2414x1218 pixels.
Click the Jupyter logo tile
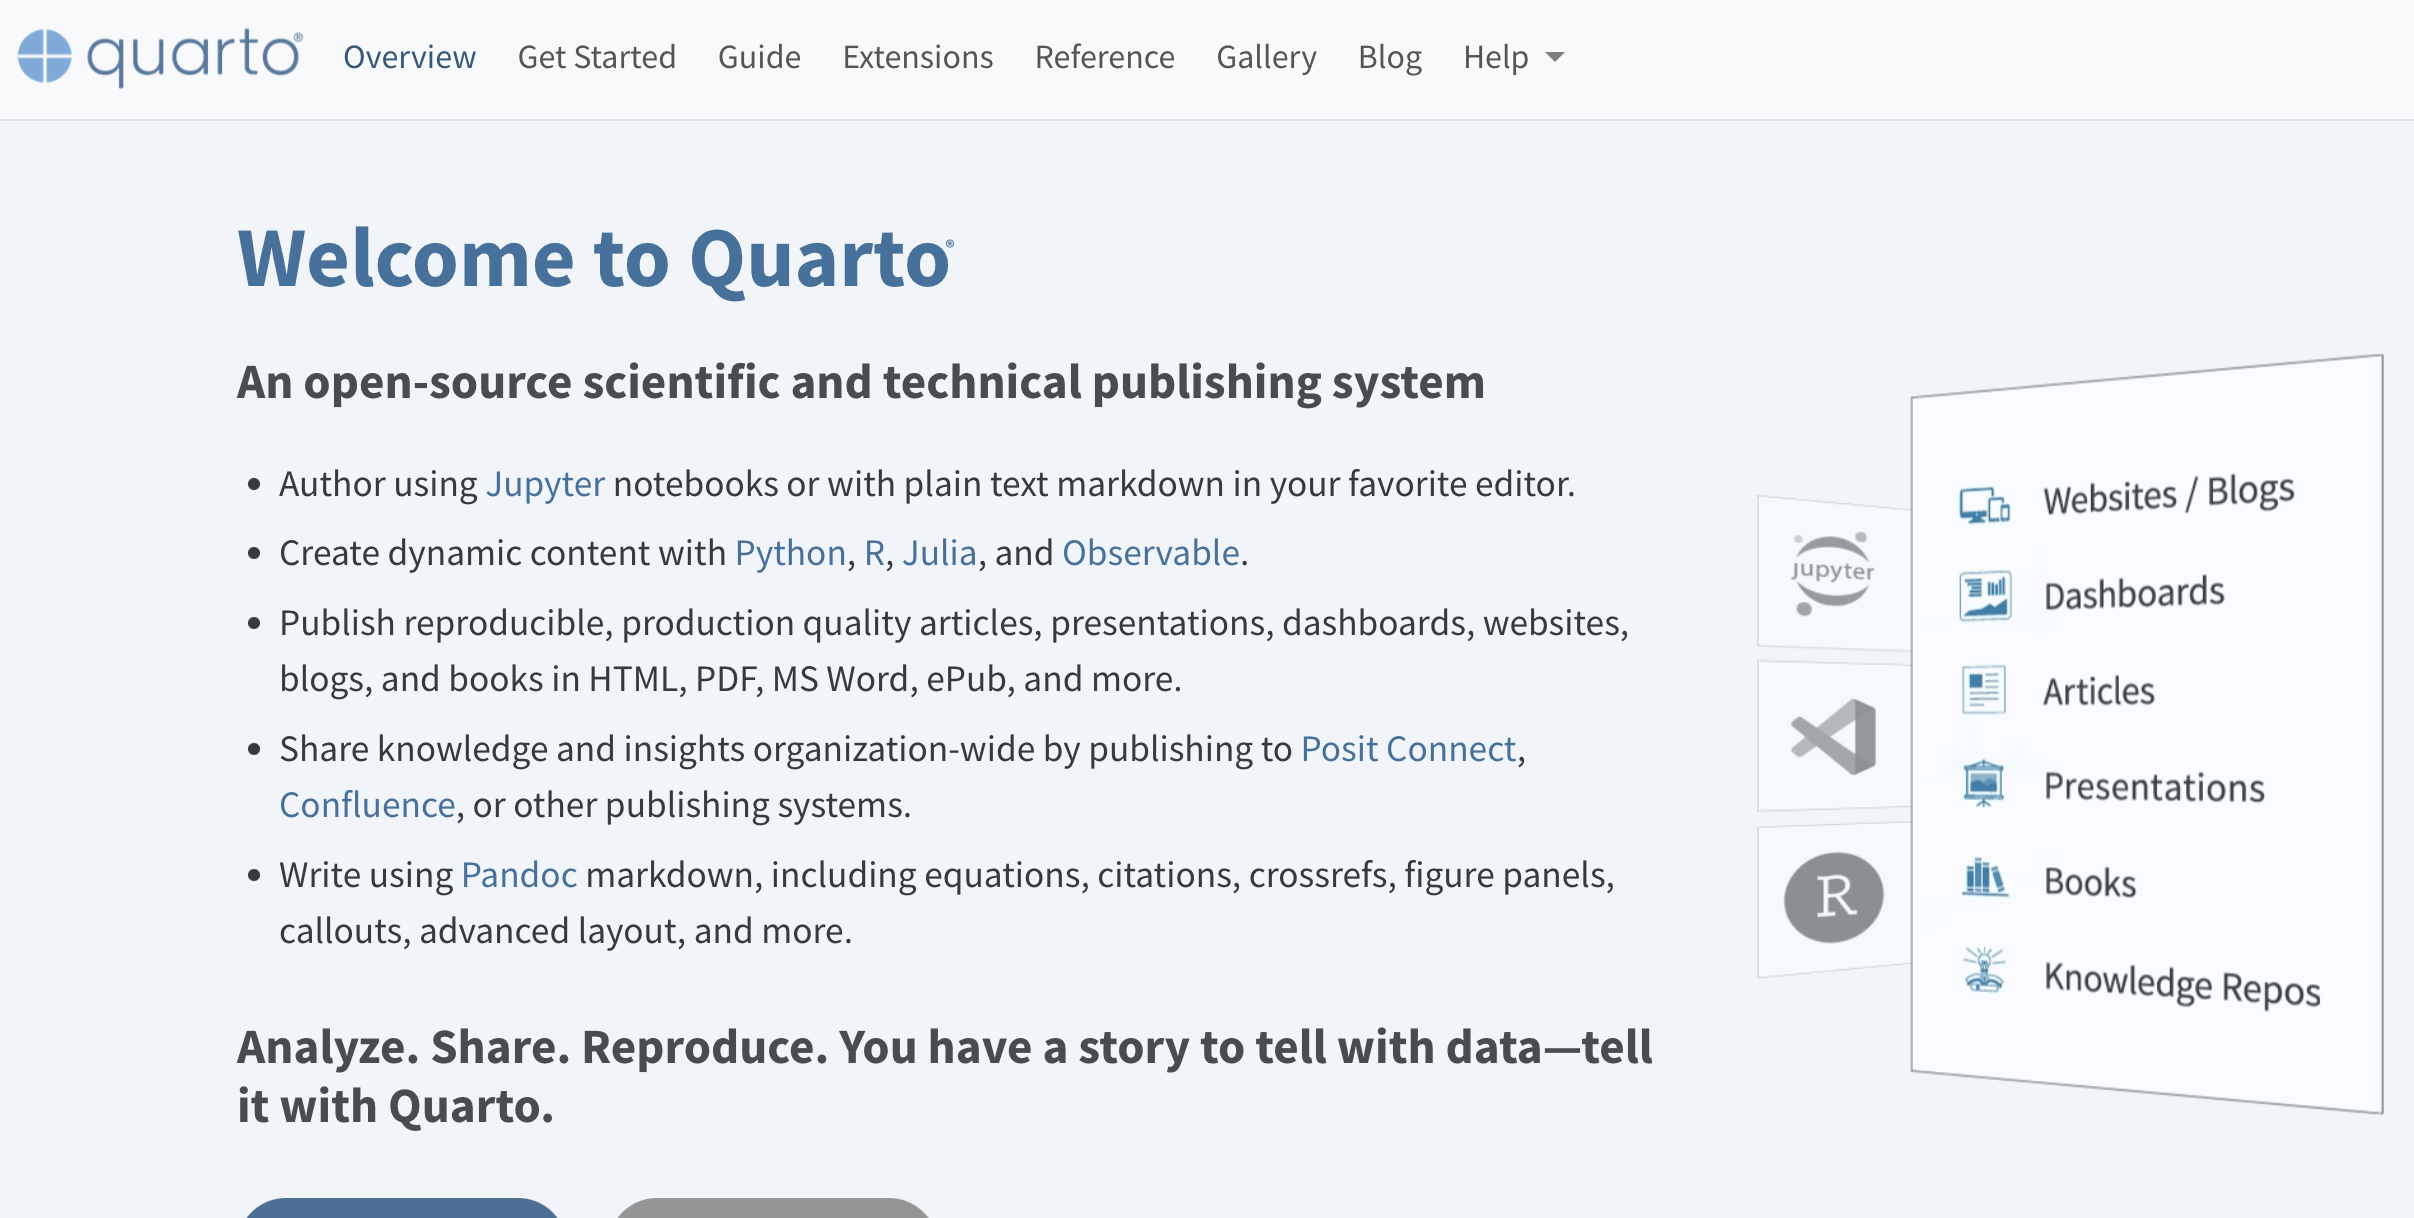[x=1832, y=573]
